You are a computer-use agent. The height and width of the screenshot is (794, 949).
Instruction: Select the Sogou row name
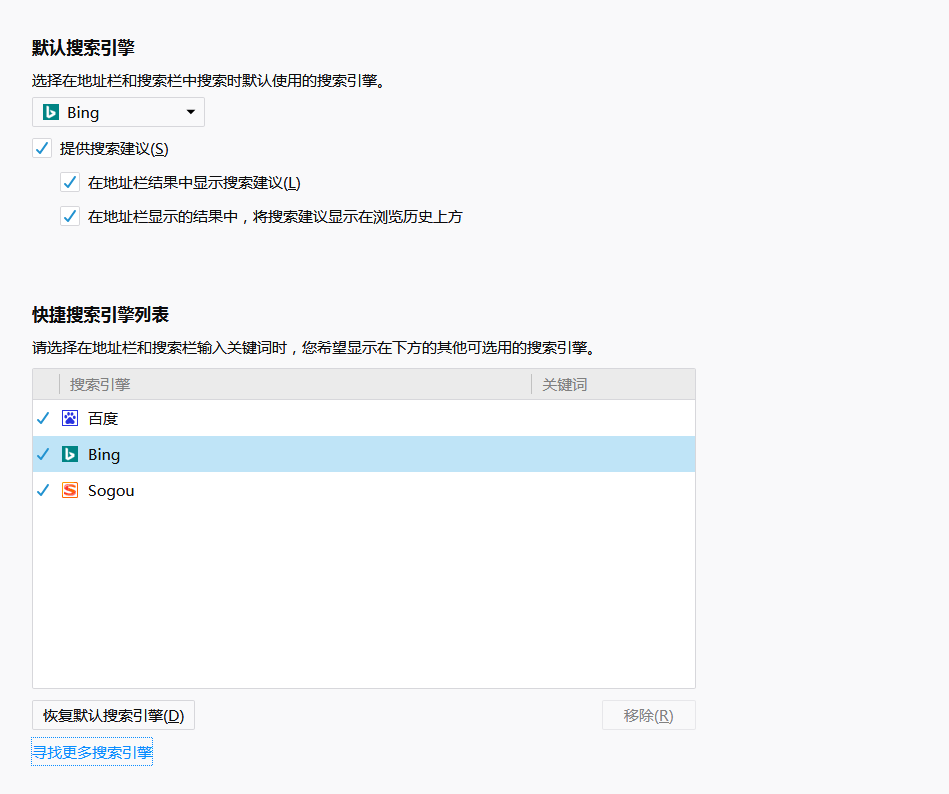tap(111, 491)
